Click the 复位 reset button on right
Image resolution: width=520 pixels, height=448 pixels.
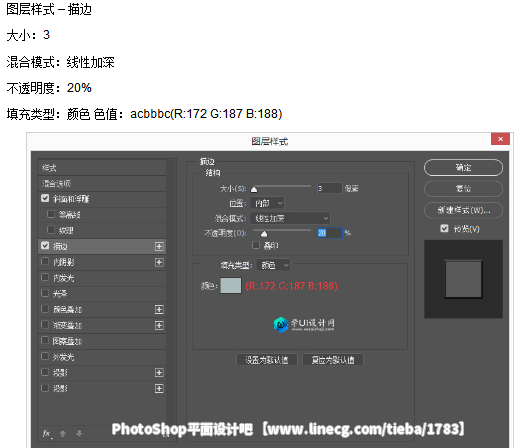[463, 189]
